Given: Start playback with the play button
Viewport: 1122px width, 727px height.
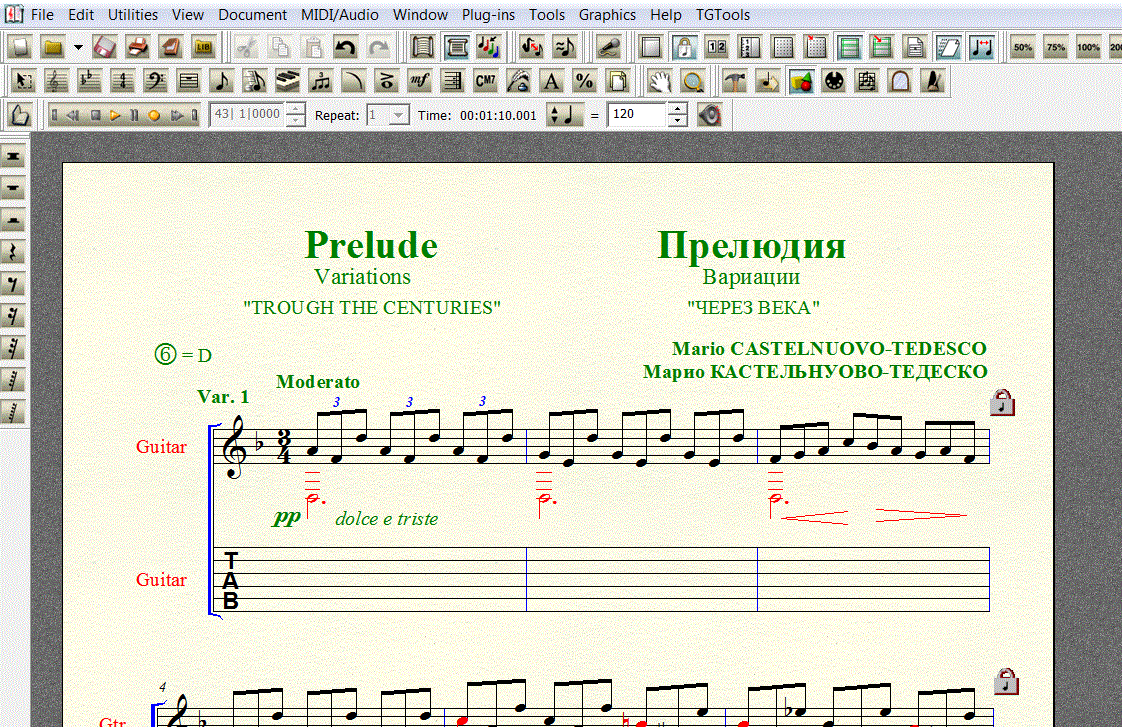Looking at the screenshot, I should (114, 114).
